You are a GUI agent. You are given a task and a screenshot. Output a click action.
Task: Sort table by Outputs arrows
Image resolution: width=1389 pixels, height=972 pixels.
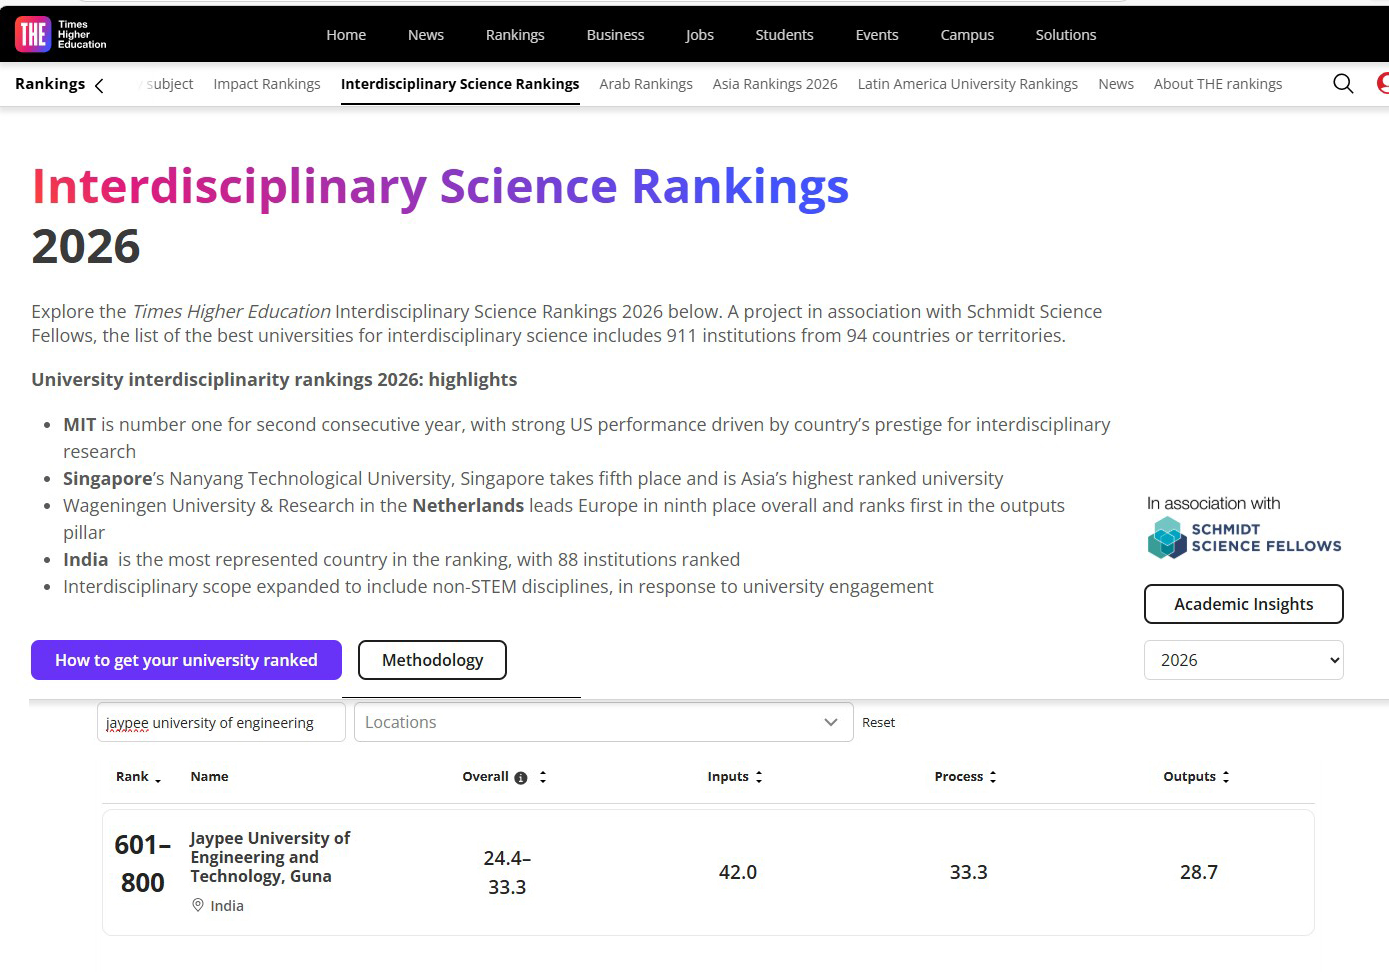click(x=1226, y=777)
